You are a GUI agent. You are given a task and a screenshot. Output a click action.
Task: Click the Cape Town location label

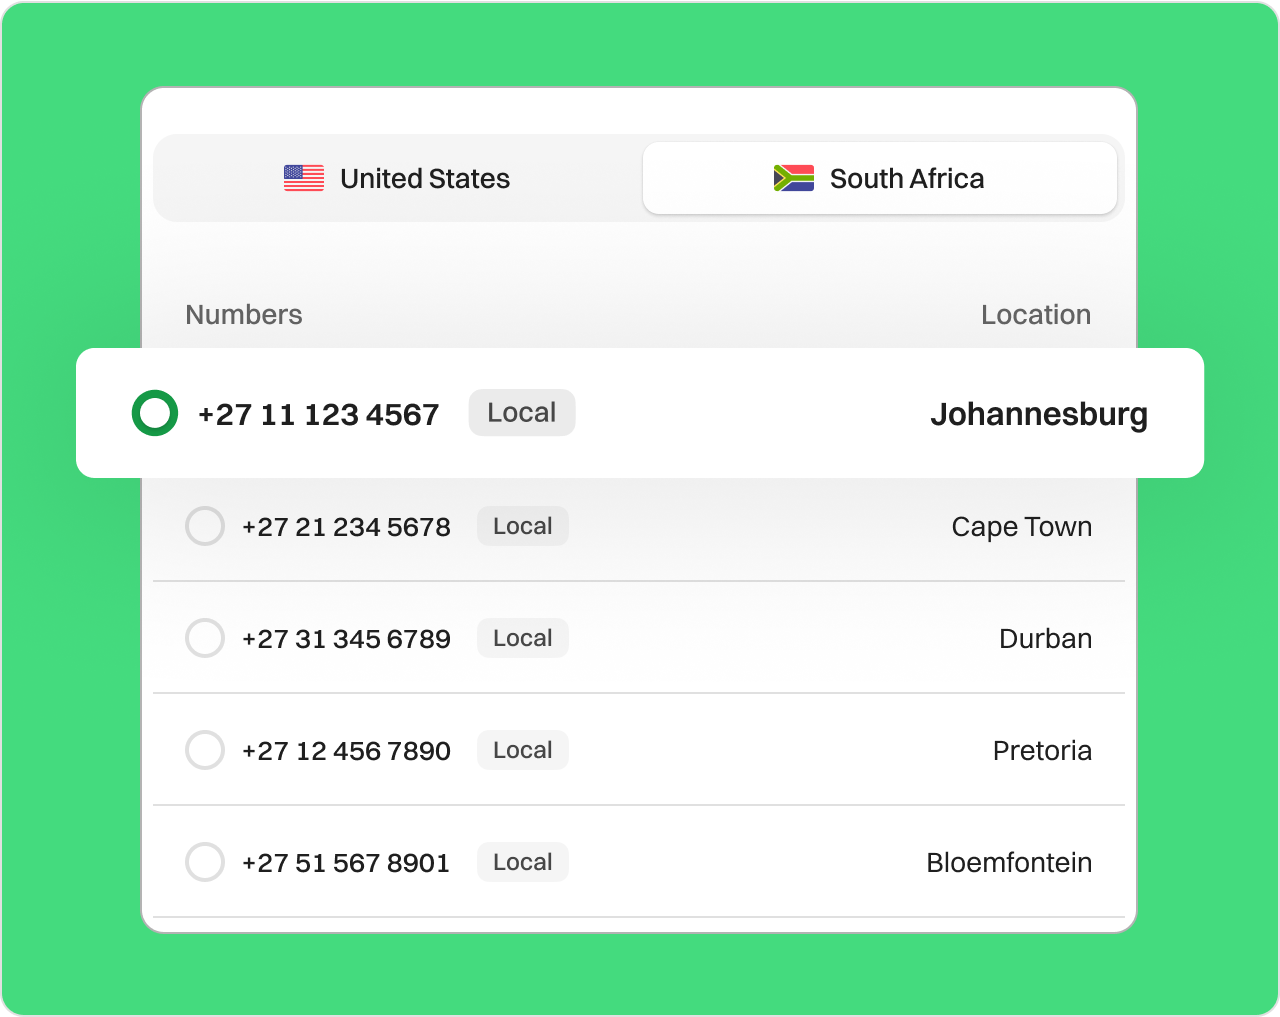[x=1022, y=527]
